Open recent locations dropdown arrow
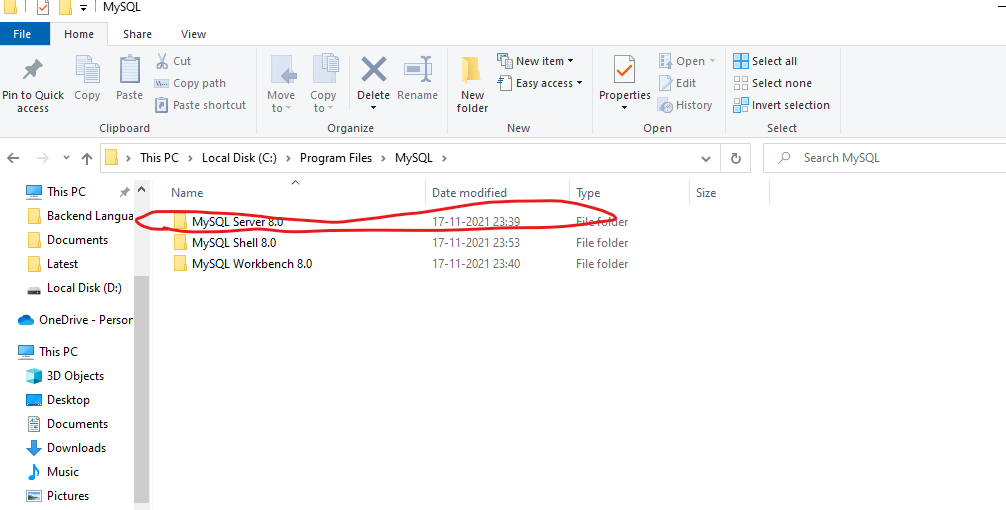The height and width of the screenshot is (510, 1006). coord(66,158)
